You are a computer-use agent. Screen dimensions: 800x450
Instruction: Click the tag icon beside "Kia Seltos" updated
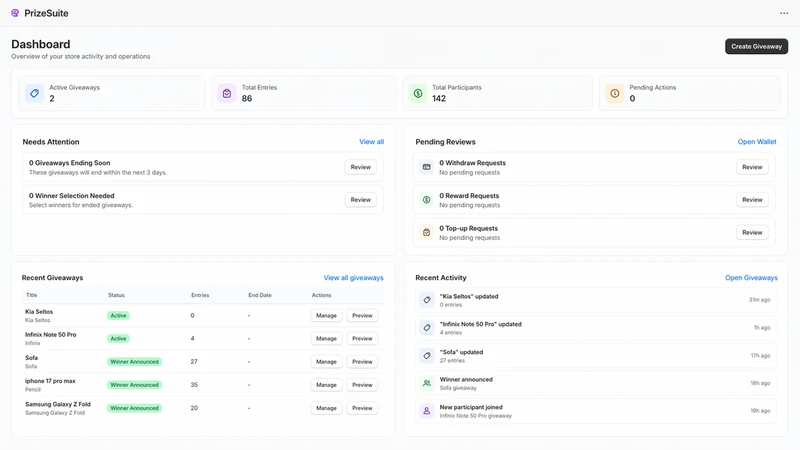427,300
